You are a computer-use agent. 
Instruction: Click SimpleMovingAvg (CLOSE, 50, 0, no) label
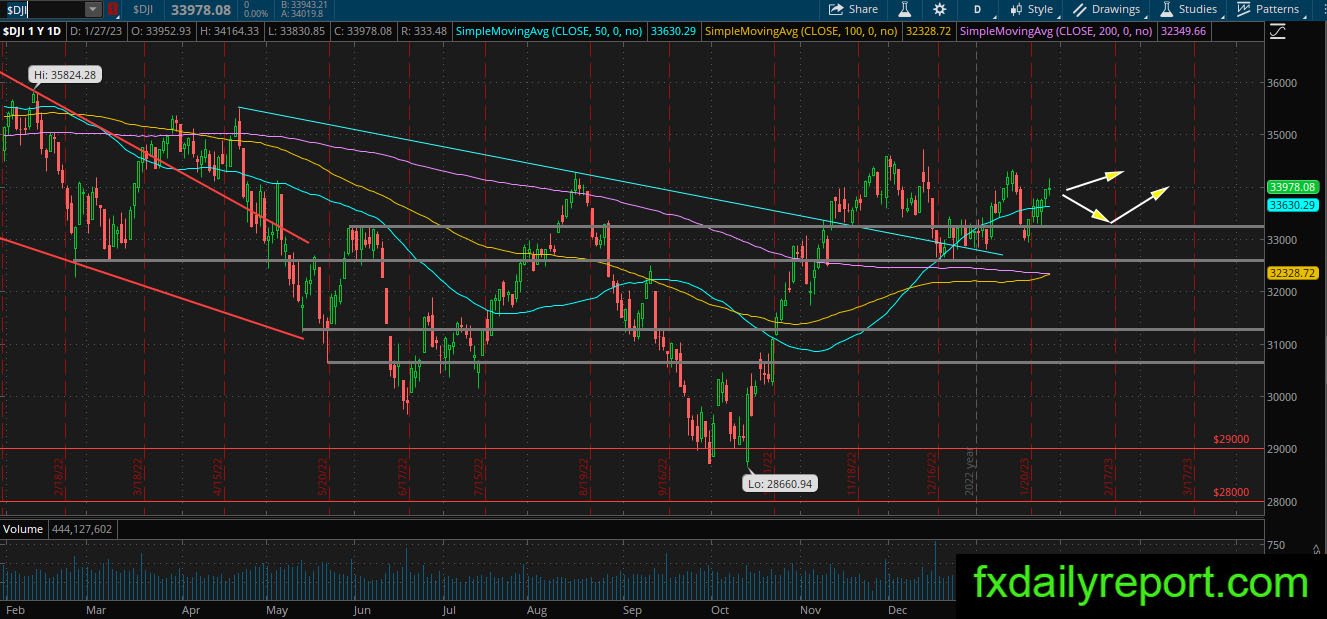pyautogui.click(x=549, y=32)
